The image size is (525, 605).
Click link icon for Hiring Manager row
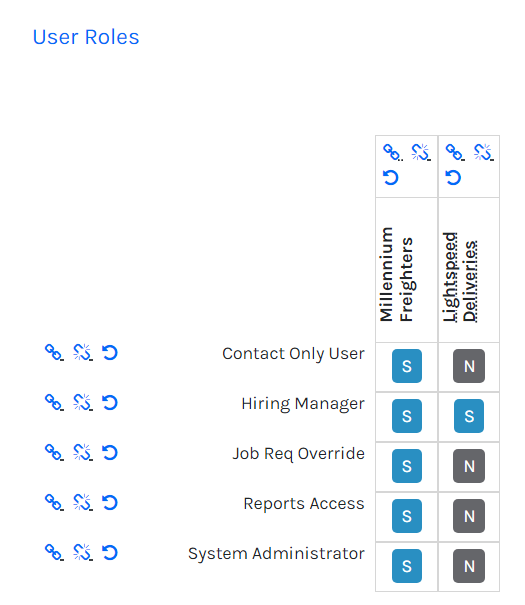tap(54, 402)
